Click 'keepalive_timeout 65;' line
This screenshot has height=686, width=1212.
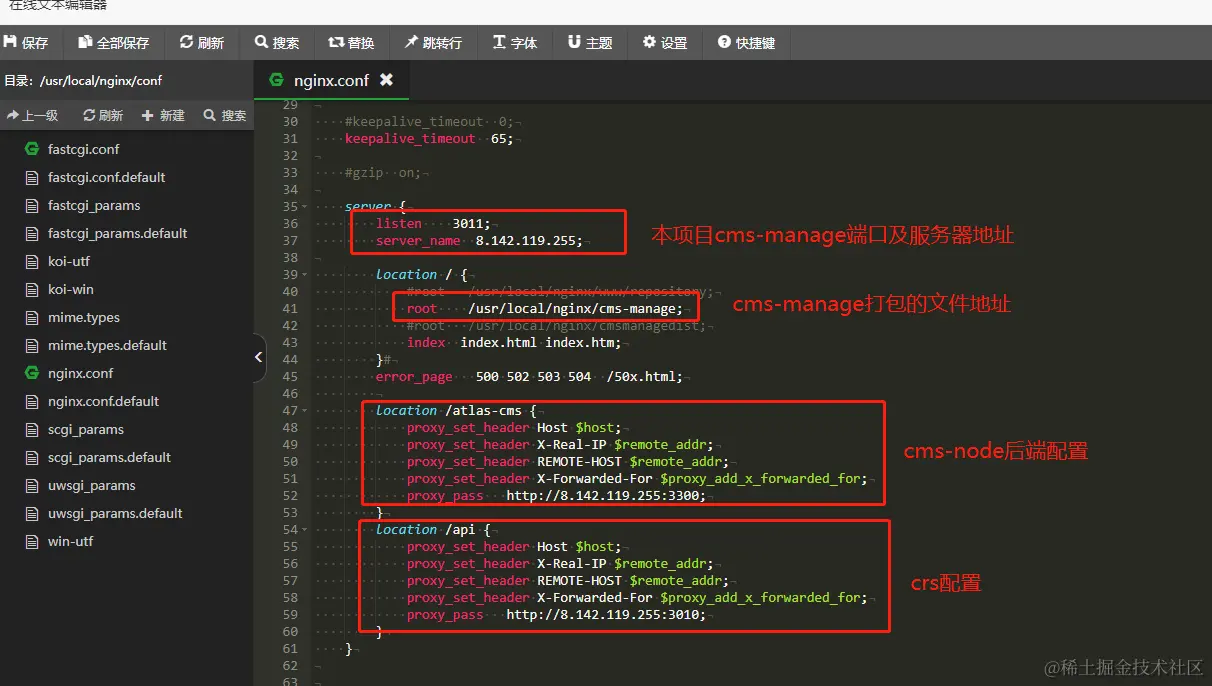pos(429,138)
